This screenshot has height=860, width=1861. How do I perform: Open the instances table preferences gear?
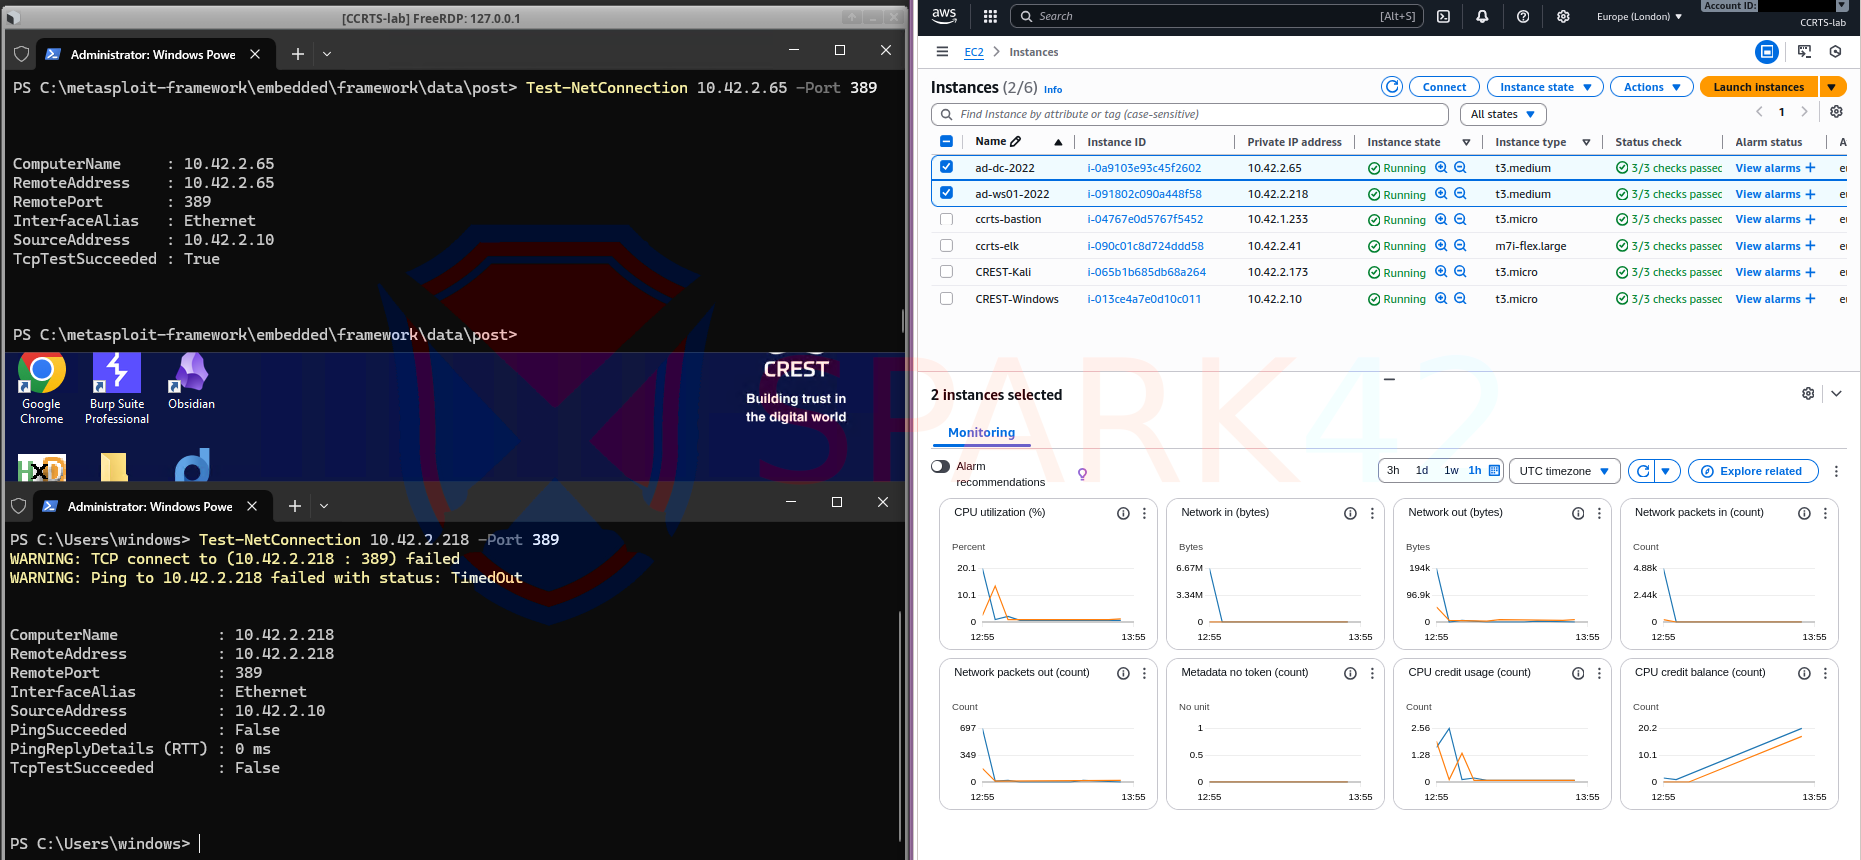(x=1836, y=112)
